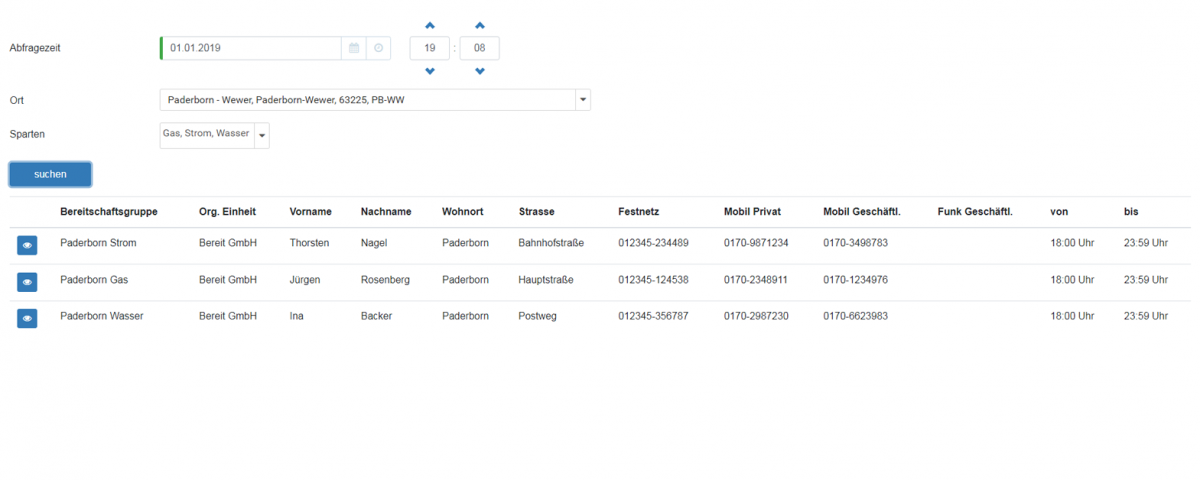
Task: Select the minute input showing 08
Action: coord(480,48)
